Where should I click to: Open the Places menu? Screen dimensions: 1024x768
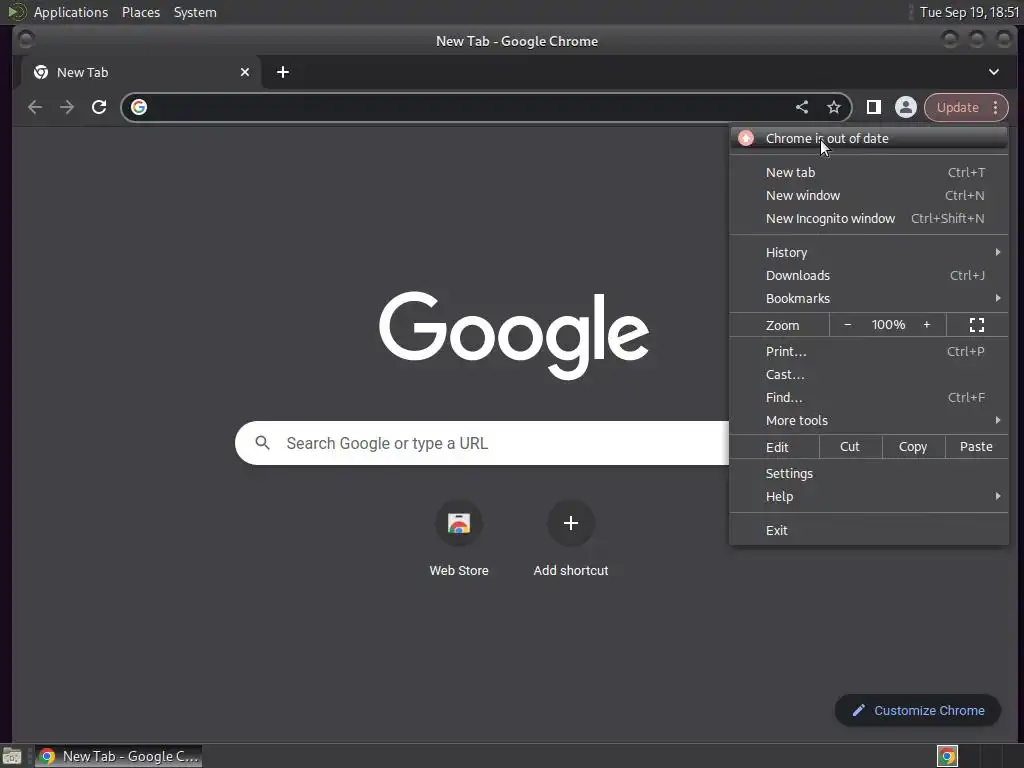(x=141, y=12)
